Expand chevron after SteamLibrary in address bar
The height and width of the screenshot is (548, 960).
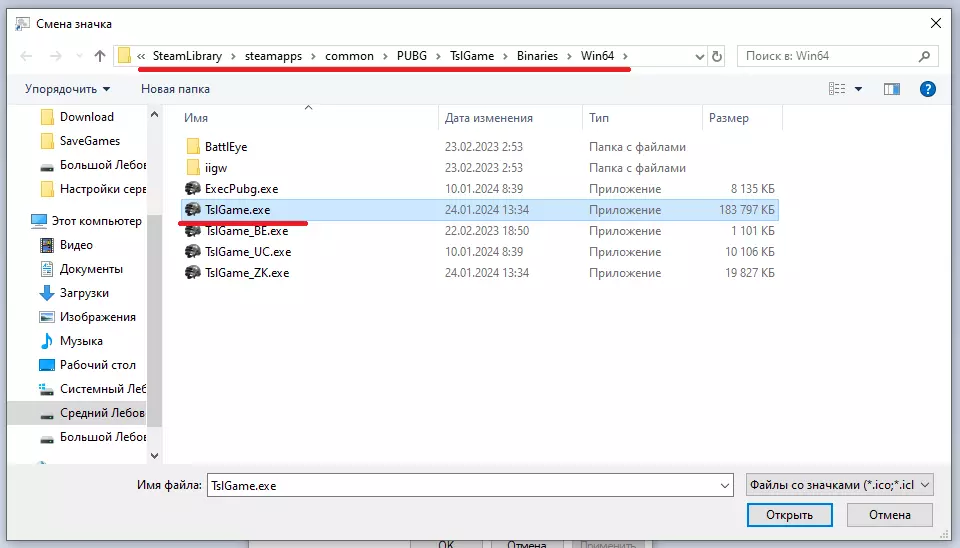[x=233, y=56]
